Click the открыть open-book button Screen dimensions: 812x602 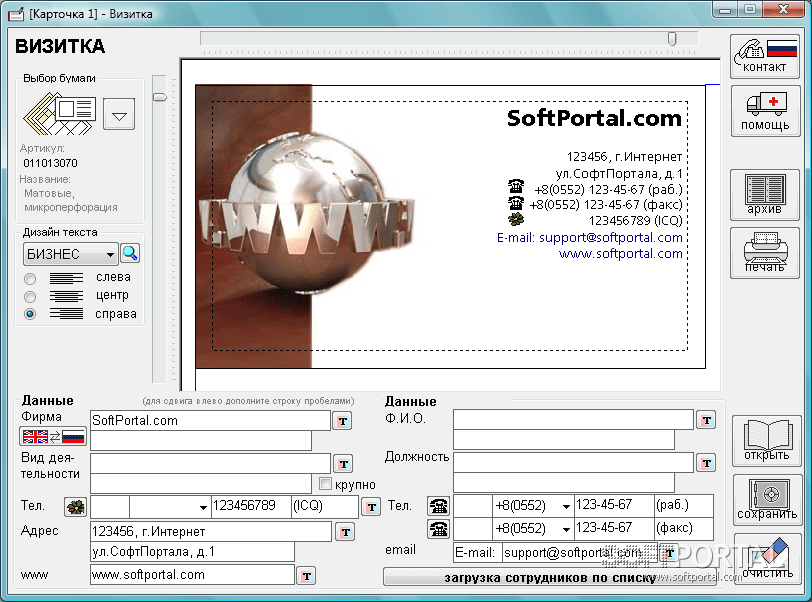coord(766,441)
